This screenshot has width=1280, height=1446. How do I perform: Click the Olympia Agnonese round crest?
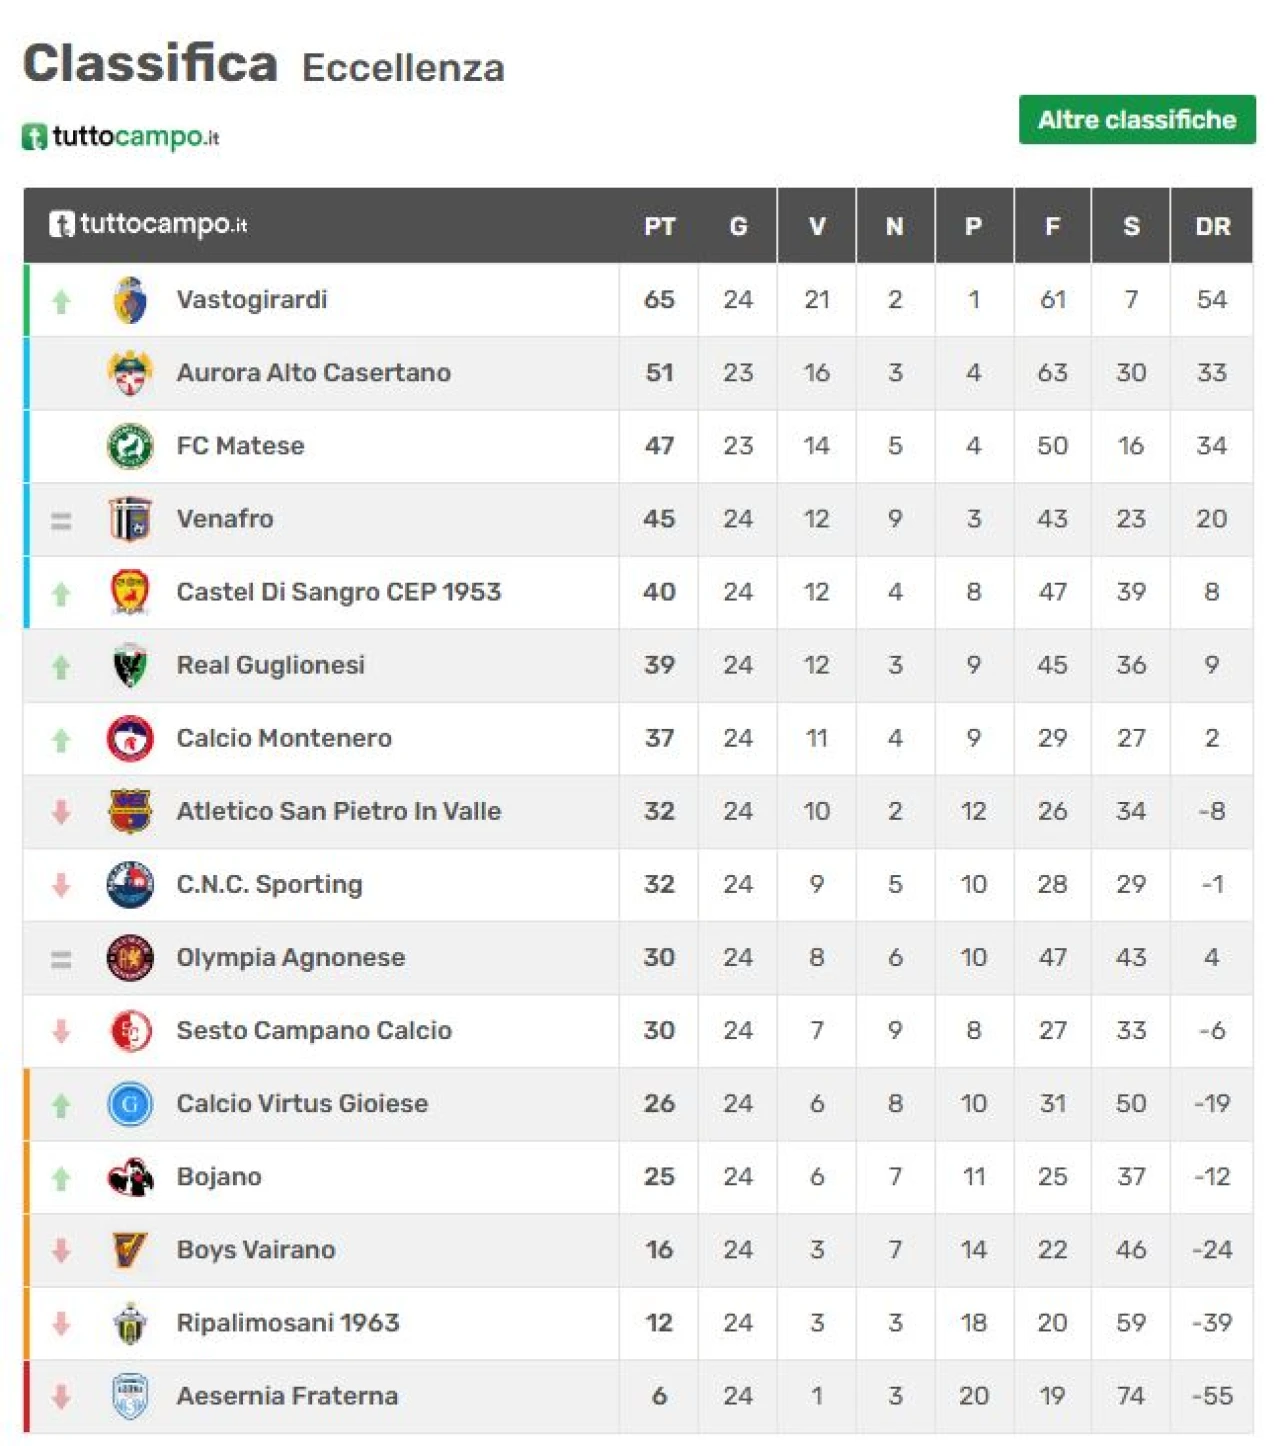click(x=130, y=958)
